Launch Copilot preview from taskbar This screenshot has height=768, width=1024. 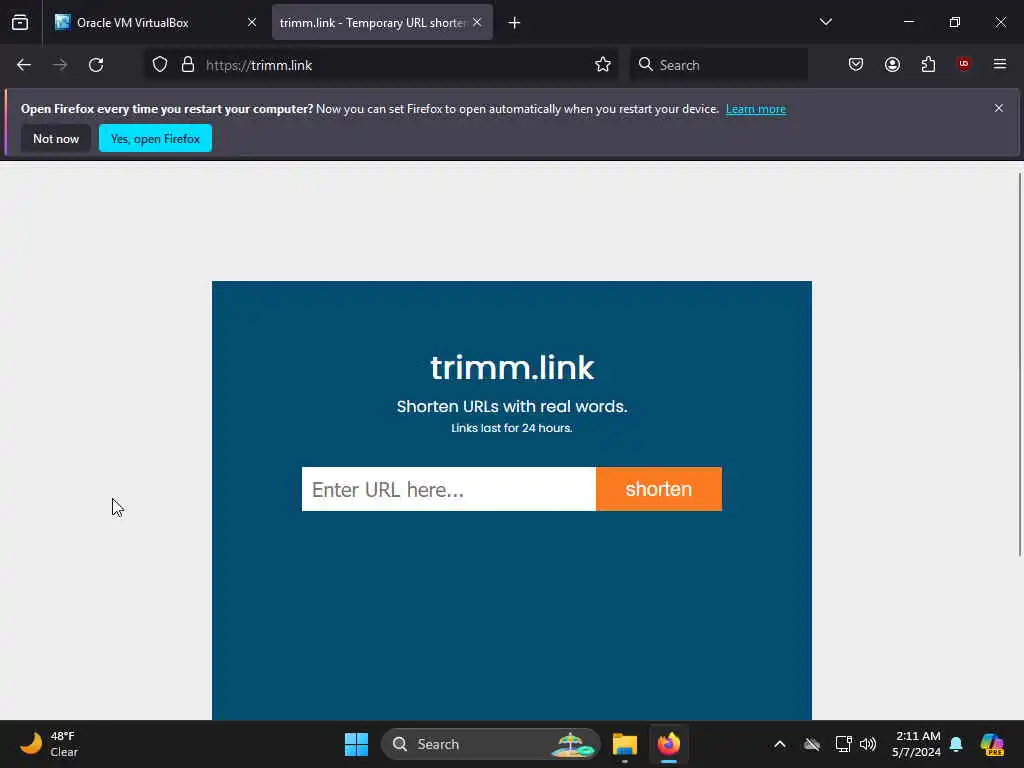pos(992,744)
